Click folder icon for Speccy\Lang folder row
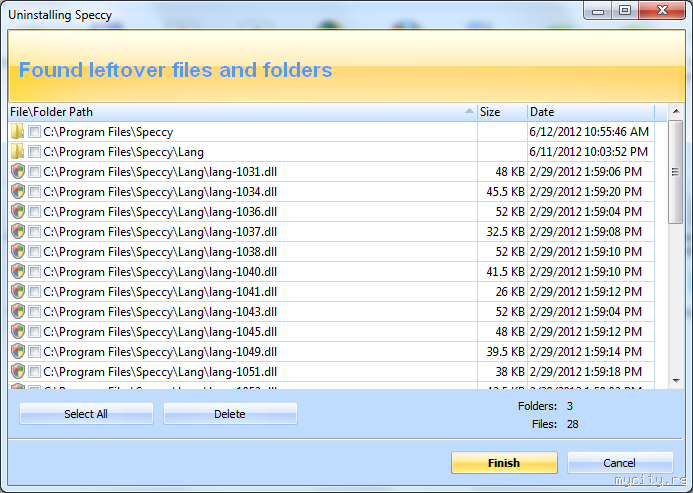Image resolution: width=693 pixels, height=493 pixels. 17,152
